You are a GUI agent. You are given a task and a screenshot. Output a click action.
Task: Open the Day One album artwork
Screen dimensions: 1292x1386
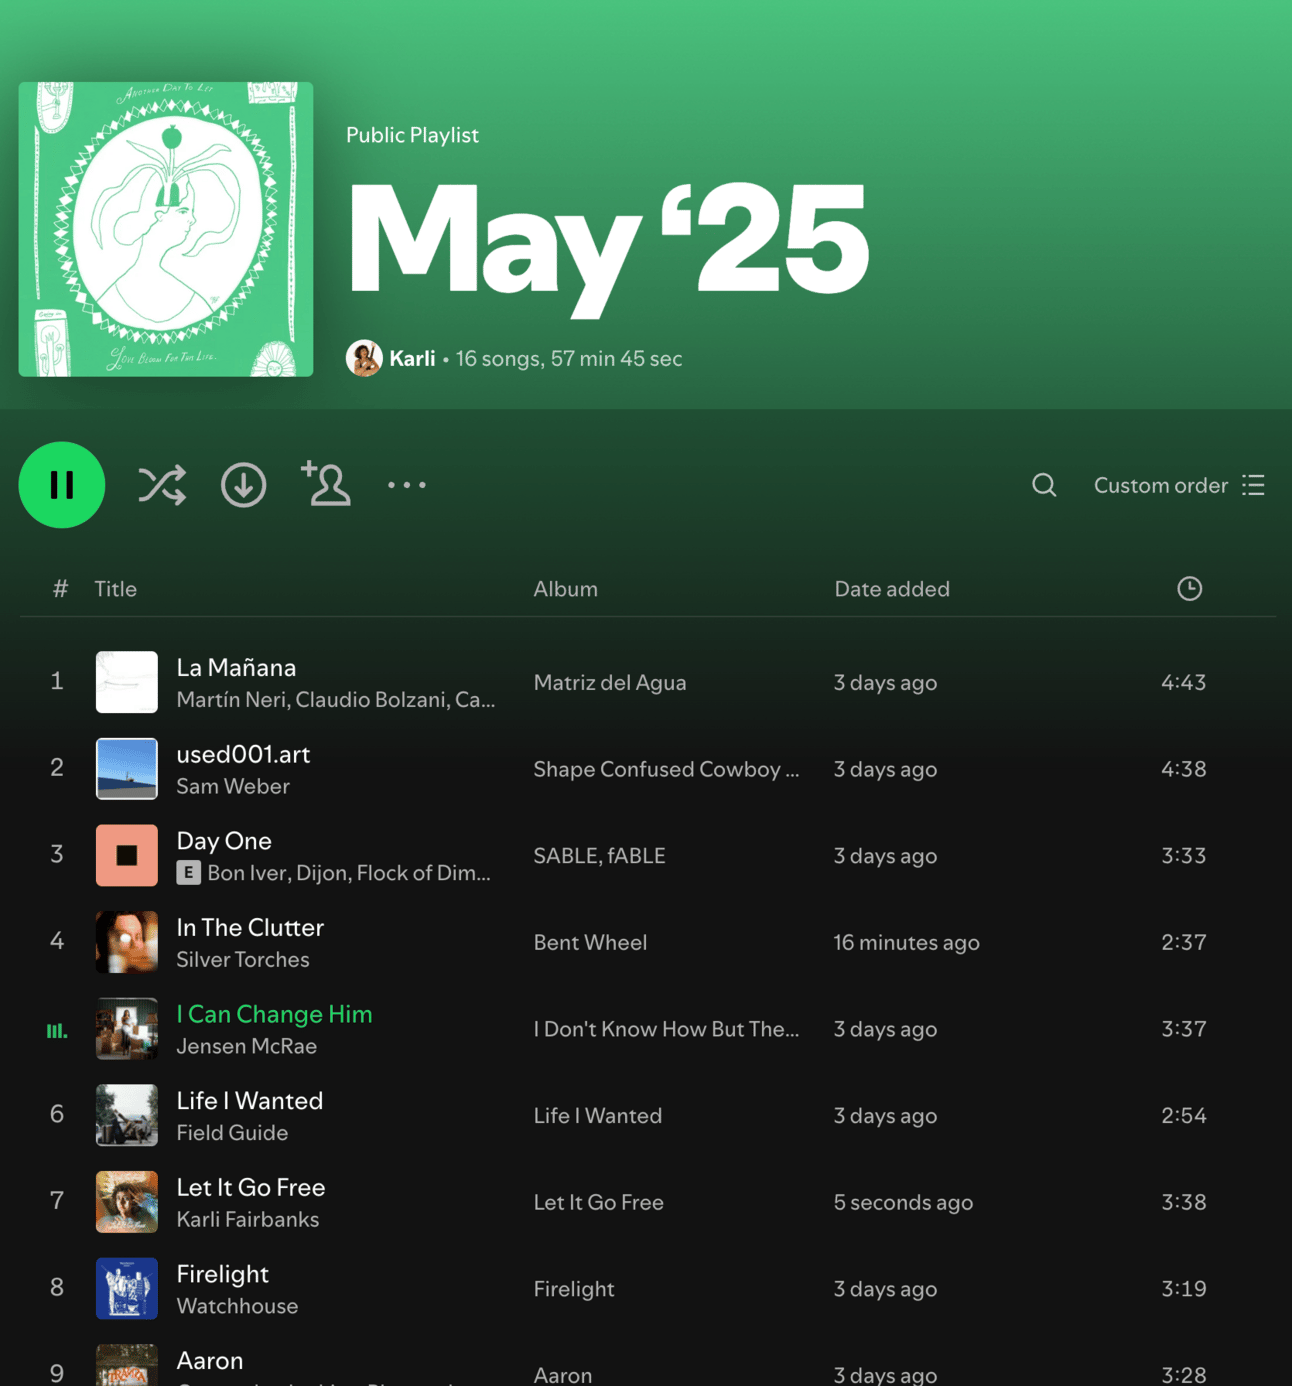tap(127, 855)
